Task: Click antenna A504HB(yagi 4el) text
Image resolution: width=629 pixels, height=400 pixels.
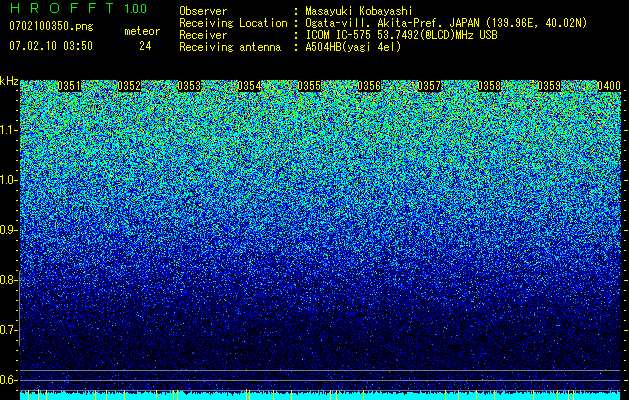Action: pyautogui.click(x=353, y=47)
